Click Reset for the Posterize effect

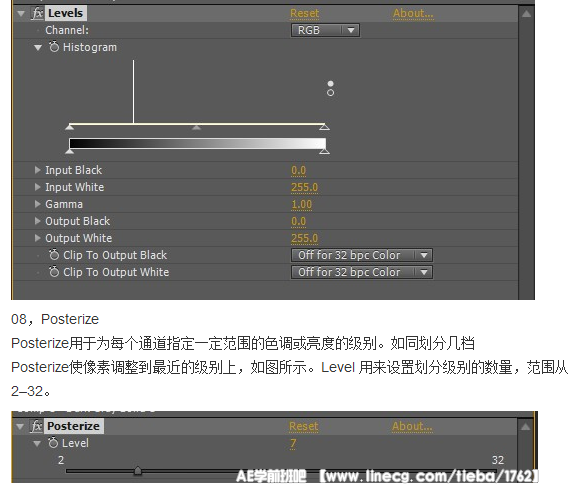click(x=304, y=426)
